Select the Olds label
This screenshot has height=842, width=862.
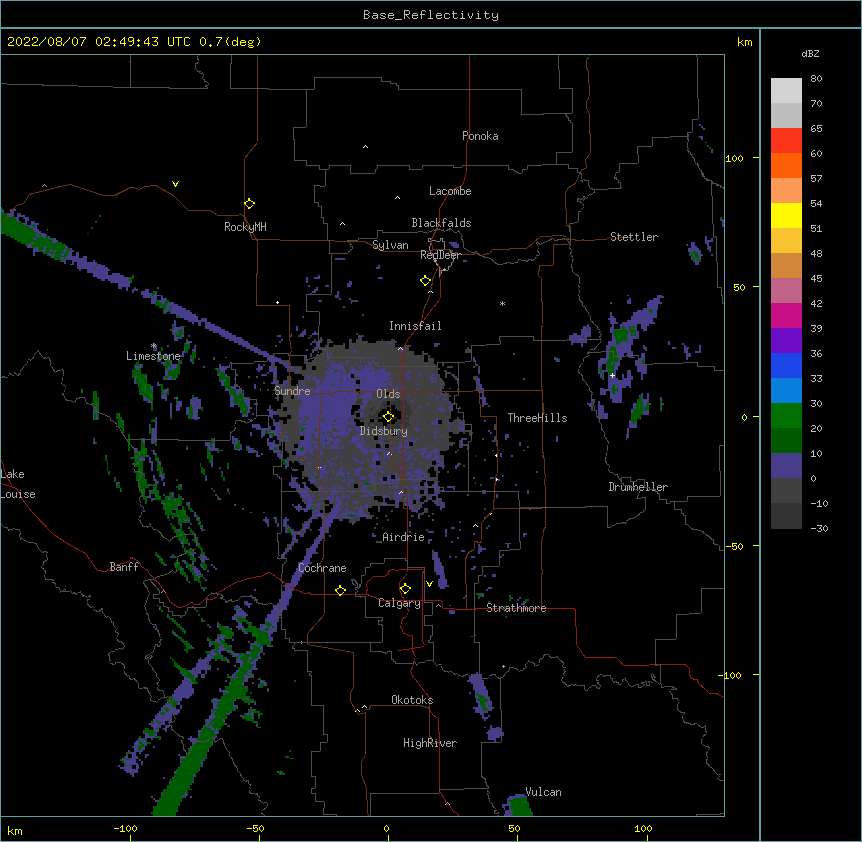click(x=388, y=394)
